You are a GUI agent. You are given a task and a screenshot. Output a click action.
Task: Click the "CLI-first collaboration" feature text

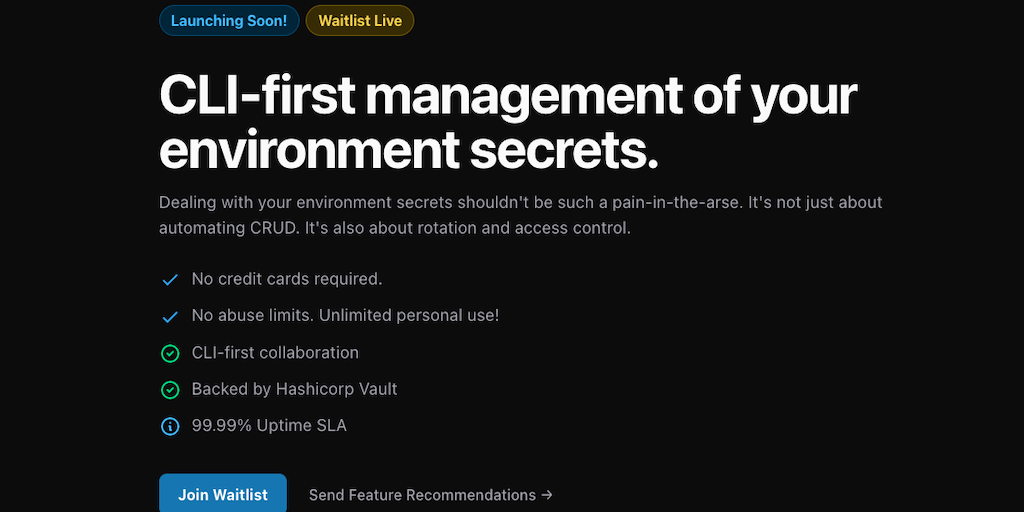click(x=275, y=353)
